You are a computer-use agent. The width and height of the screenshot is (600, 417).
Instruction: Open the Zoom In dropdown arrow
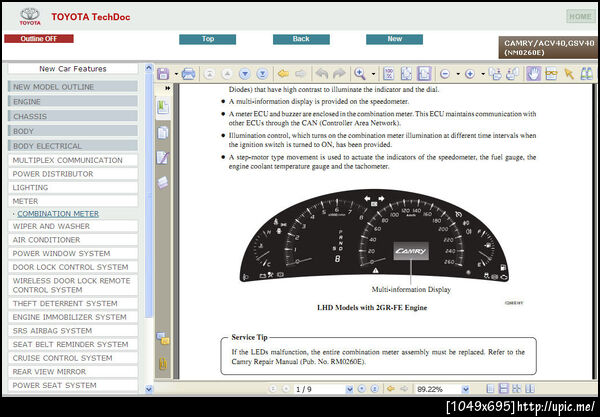[483, 74]
